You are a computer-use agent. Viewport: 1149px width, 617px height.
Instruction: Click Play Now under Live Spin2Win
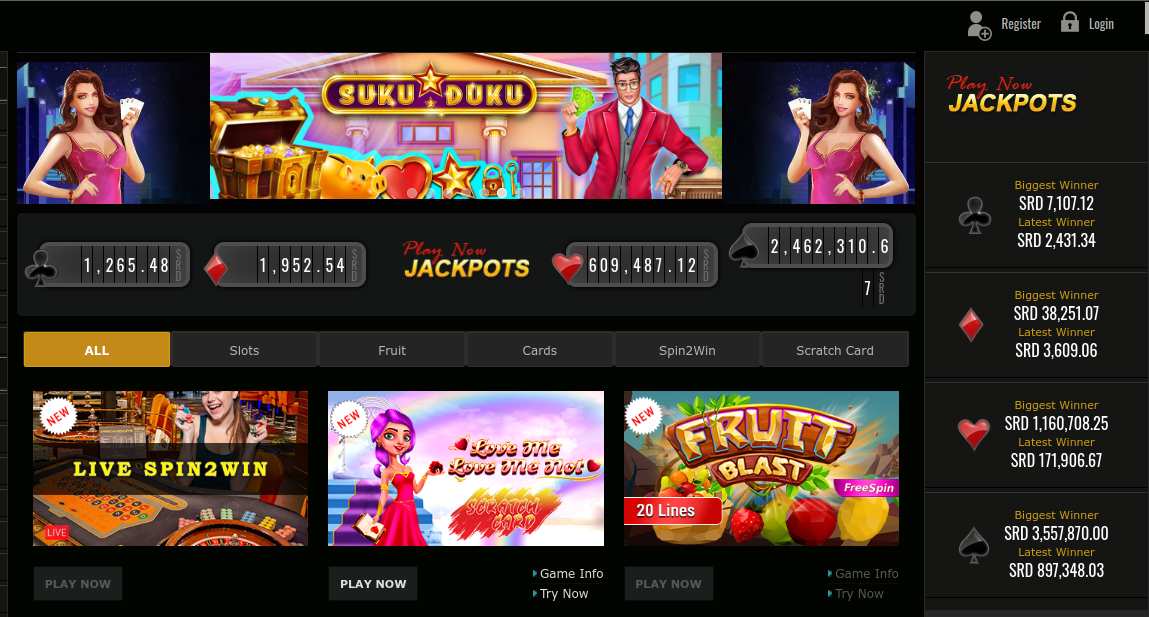point(78,583)
